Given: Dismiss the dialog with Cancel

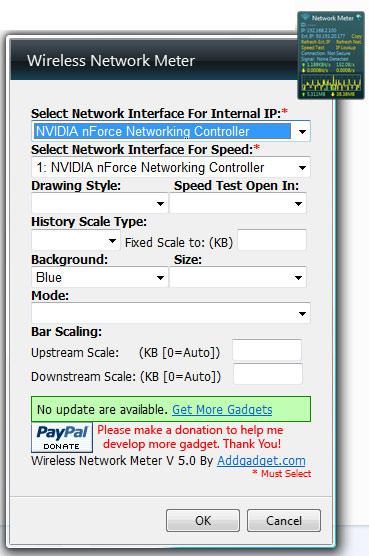Looking at the screenshot, I should 284,521.
